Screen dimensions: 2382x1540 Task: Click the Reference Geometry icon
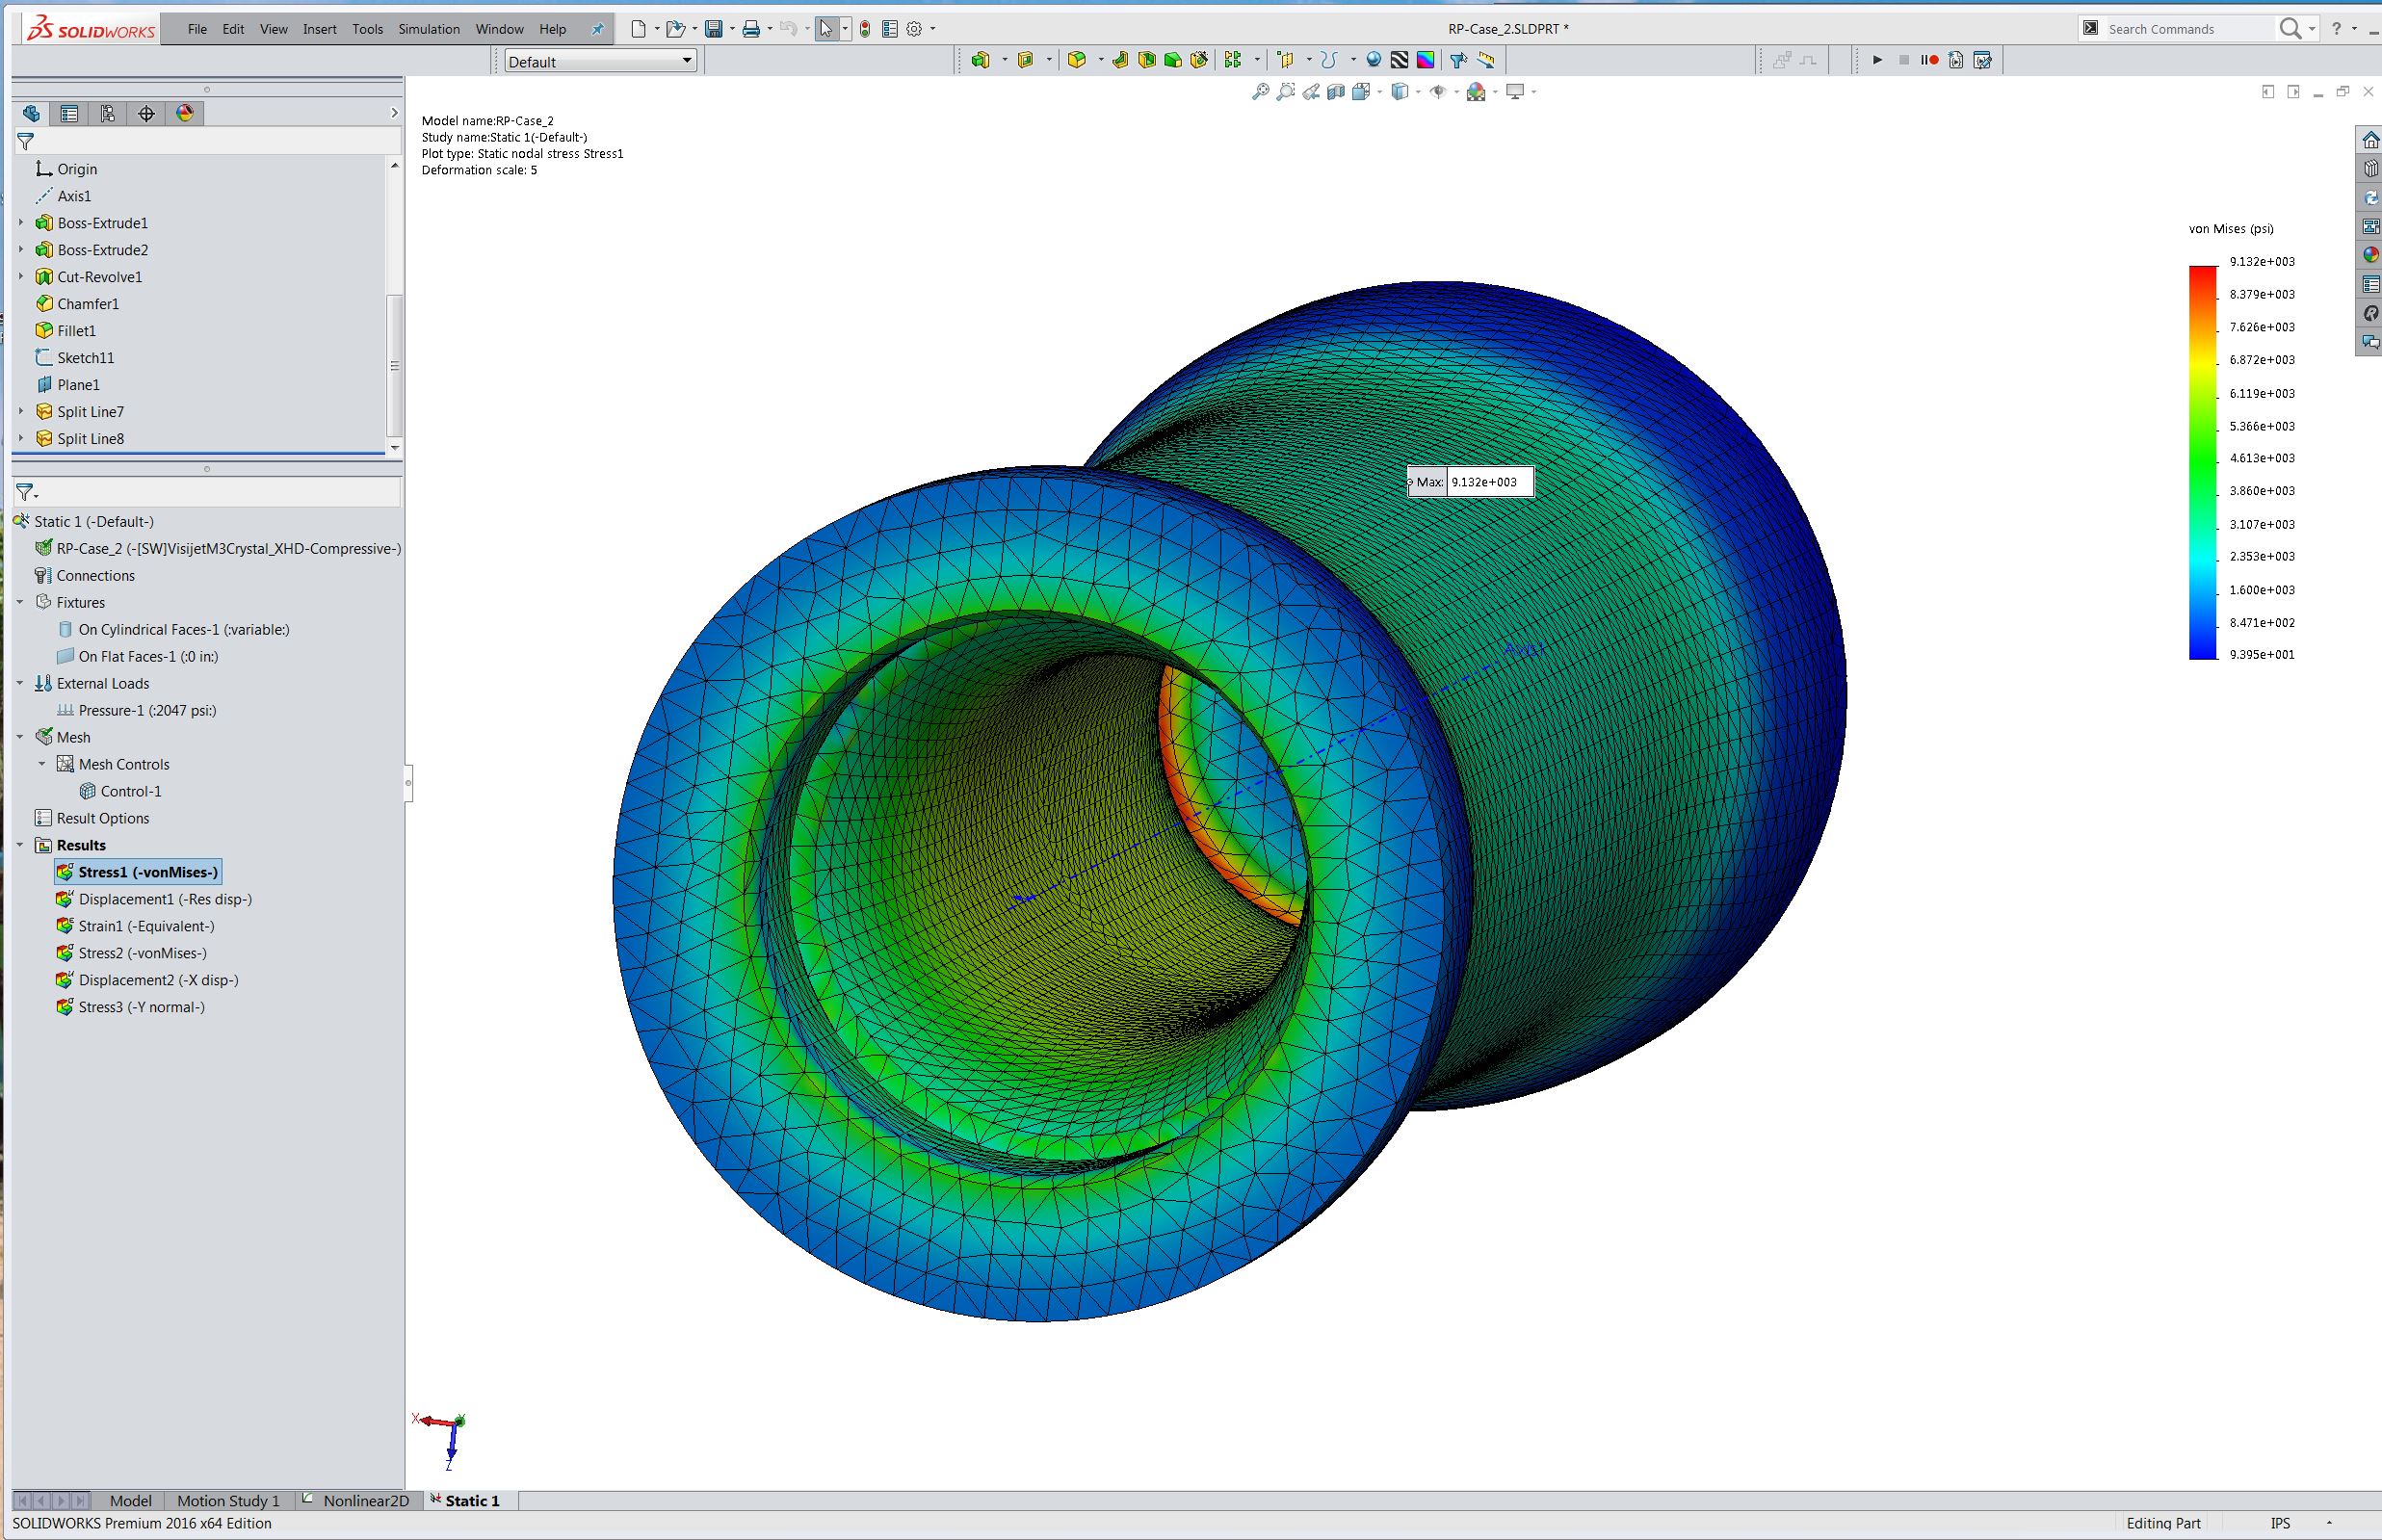tap(1286, 60)
